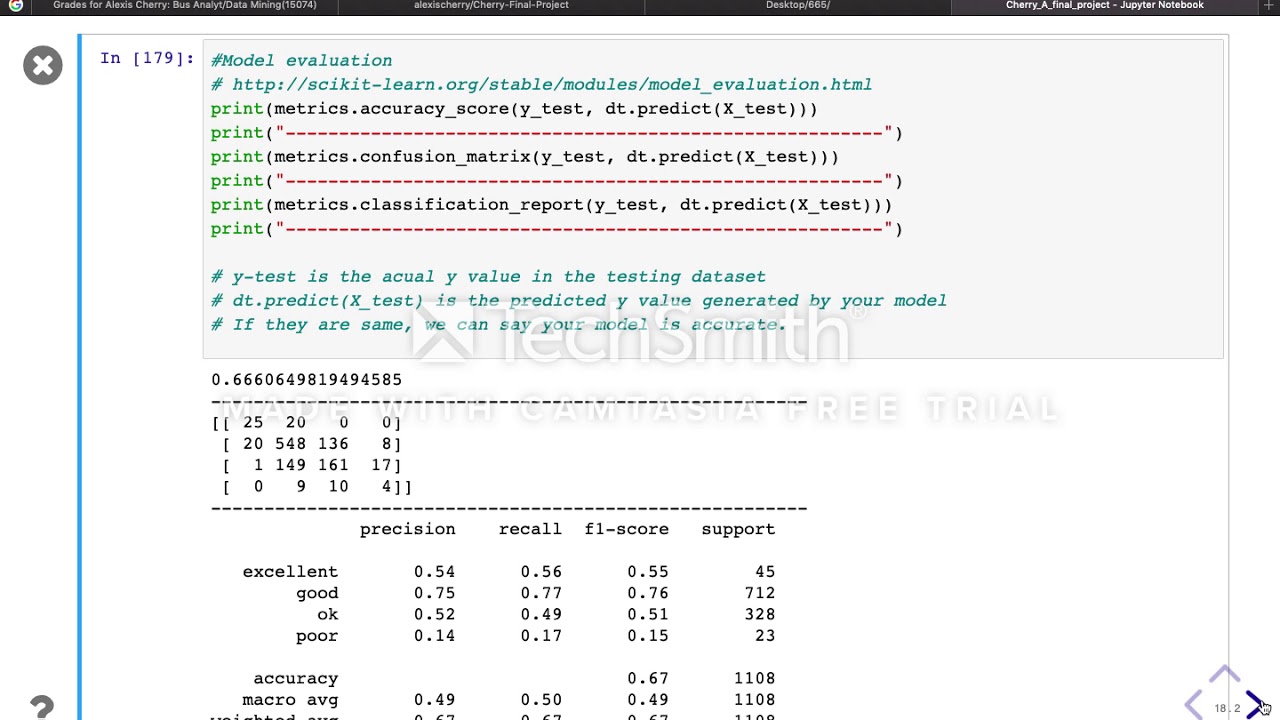
Task: Click the 'precision' column header
Action: [x=407, y=529]
